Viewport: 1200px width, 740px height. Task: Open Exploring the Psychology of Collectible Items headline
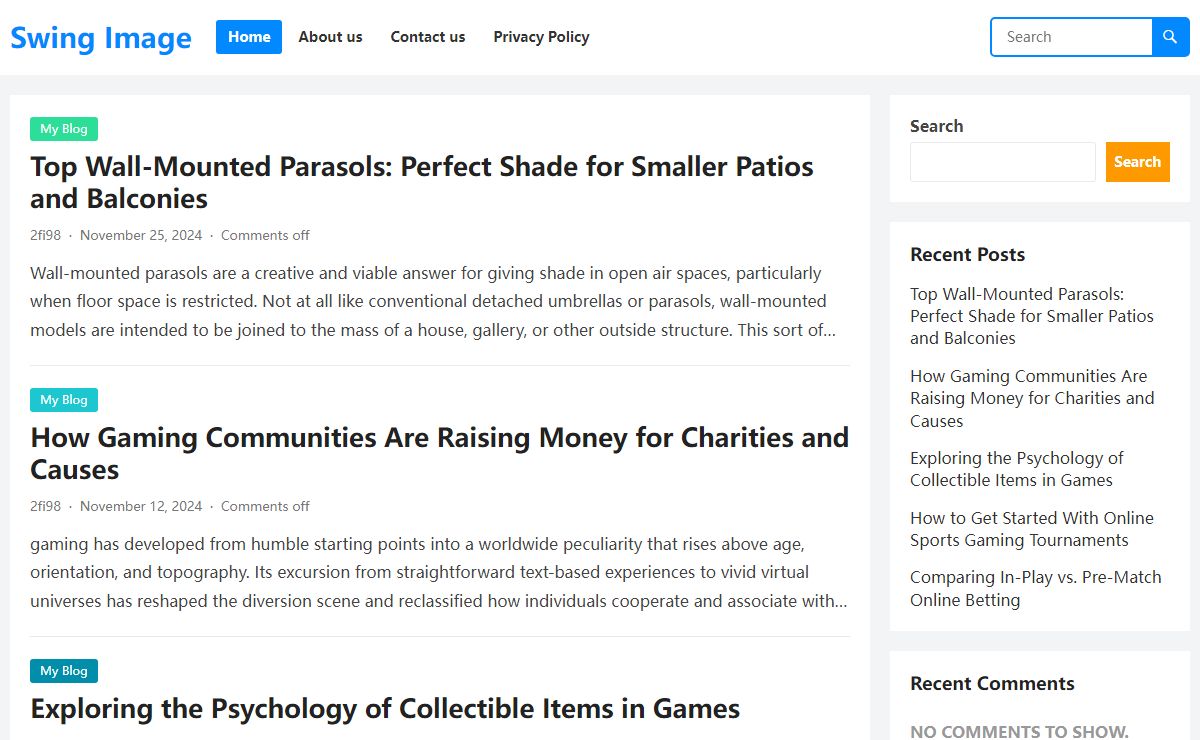[385, 708]
